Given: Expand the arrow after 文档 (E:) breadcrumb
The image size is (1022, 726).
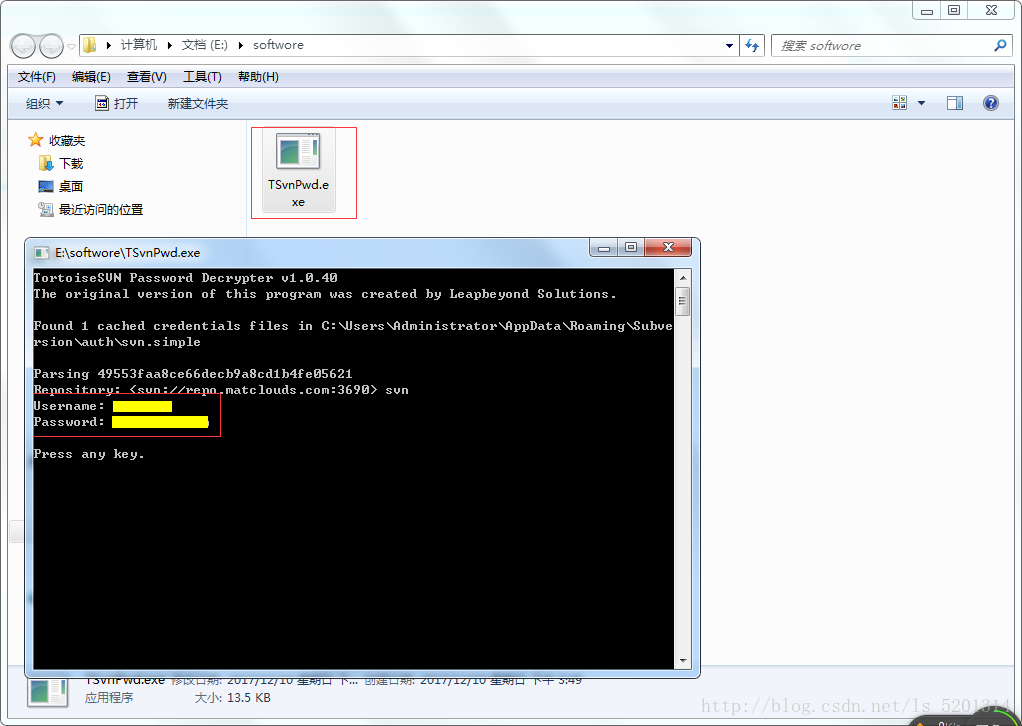Looking at the screenshot, I should (x=241, y=45).
